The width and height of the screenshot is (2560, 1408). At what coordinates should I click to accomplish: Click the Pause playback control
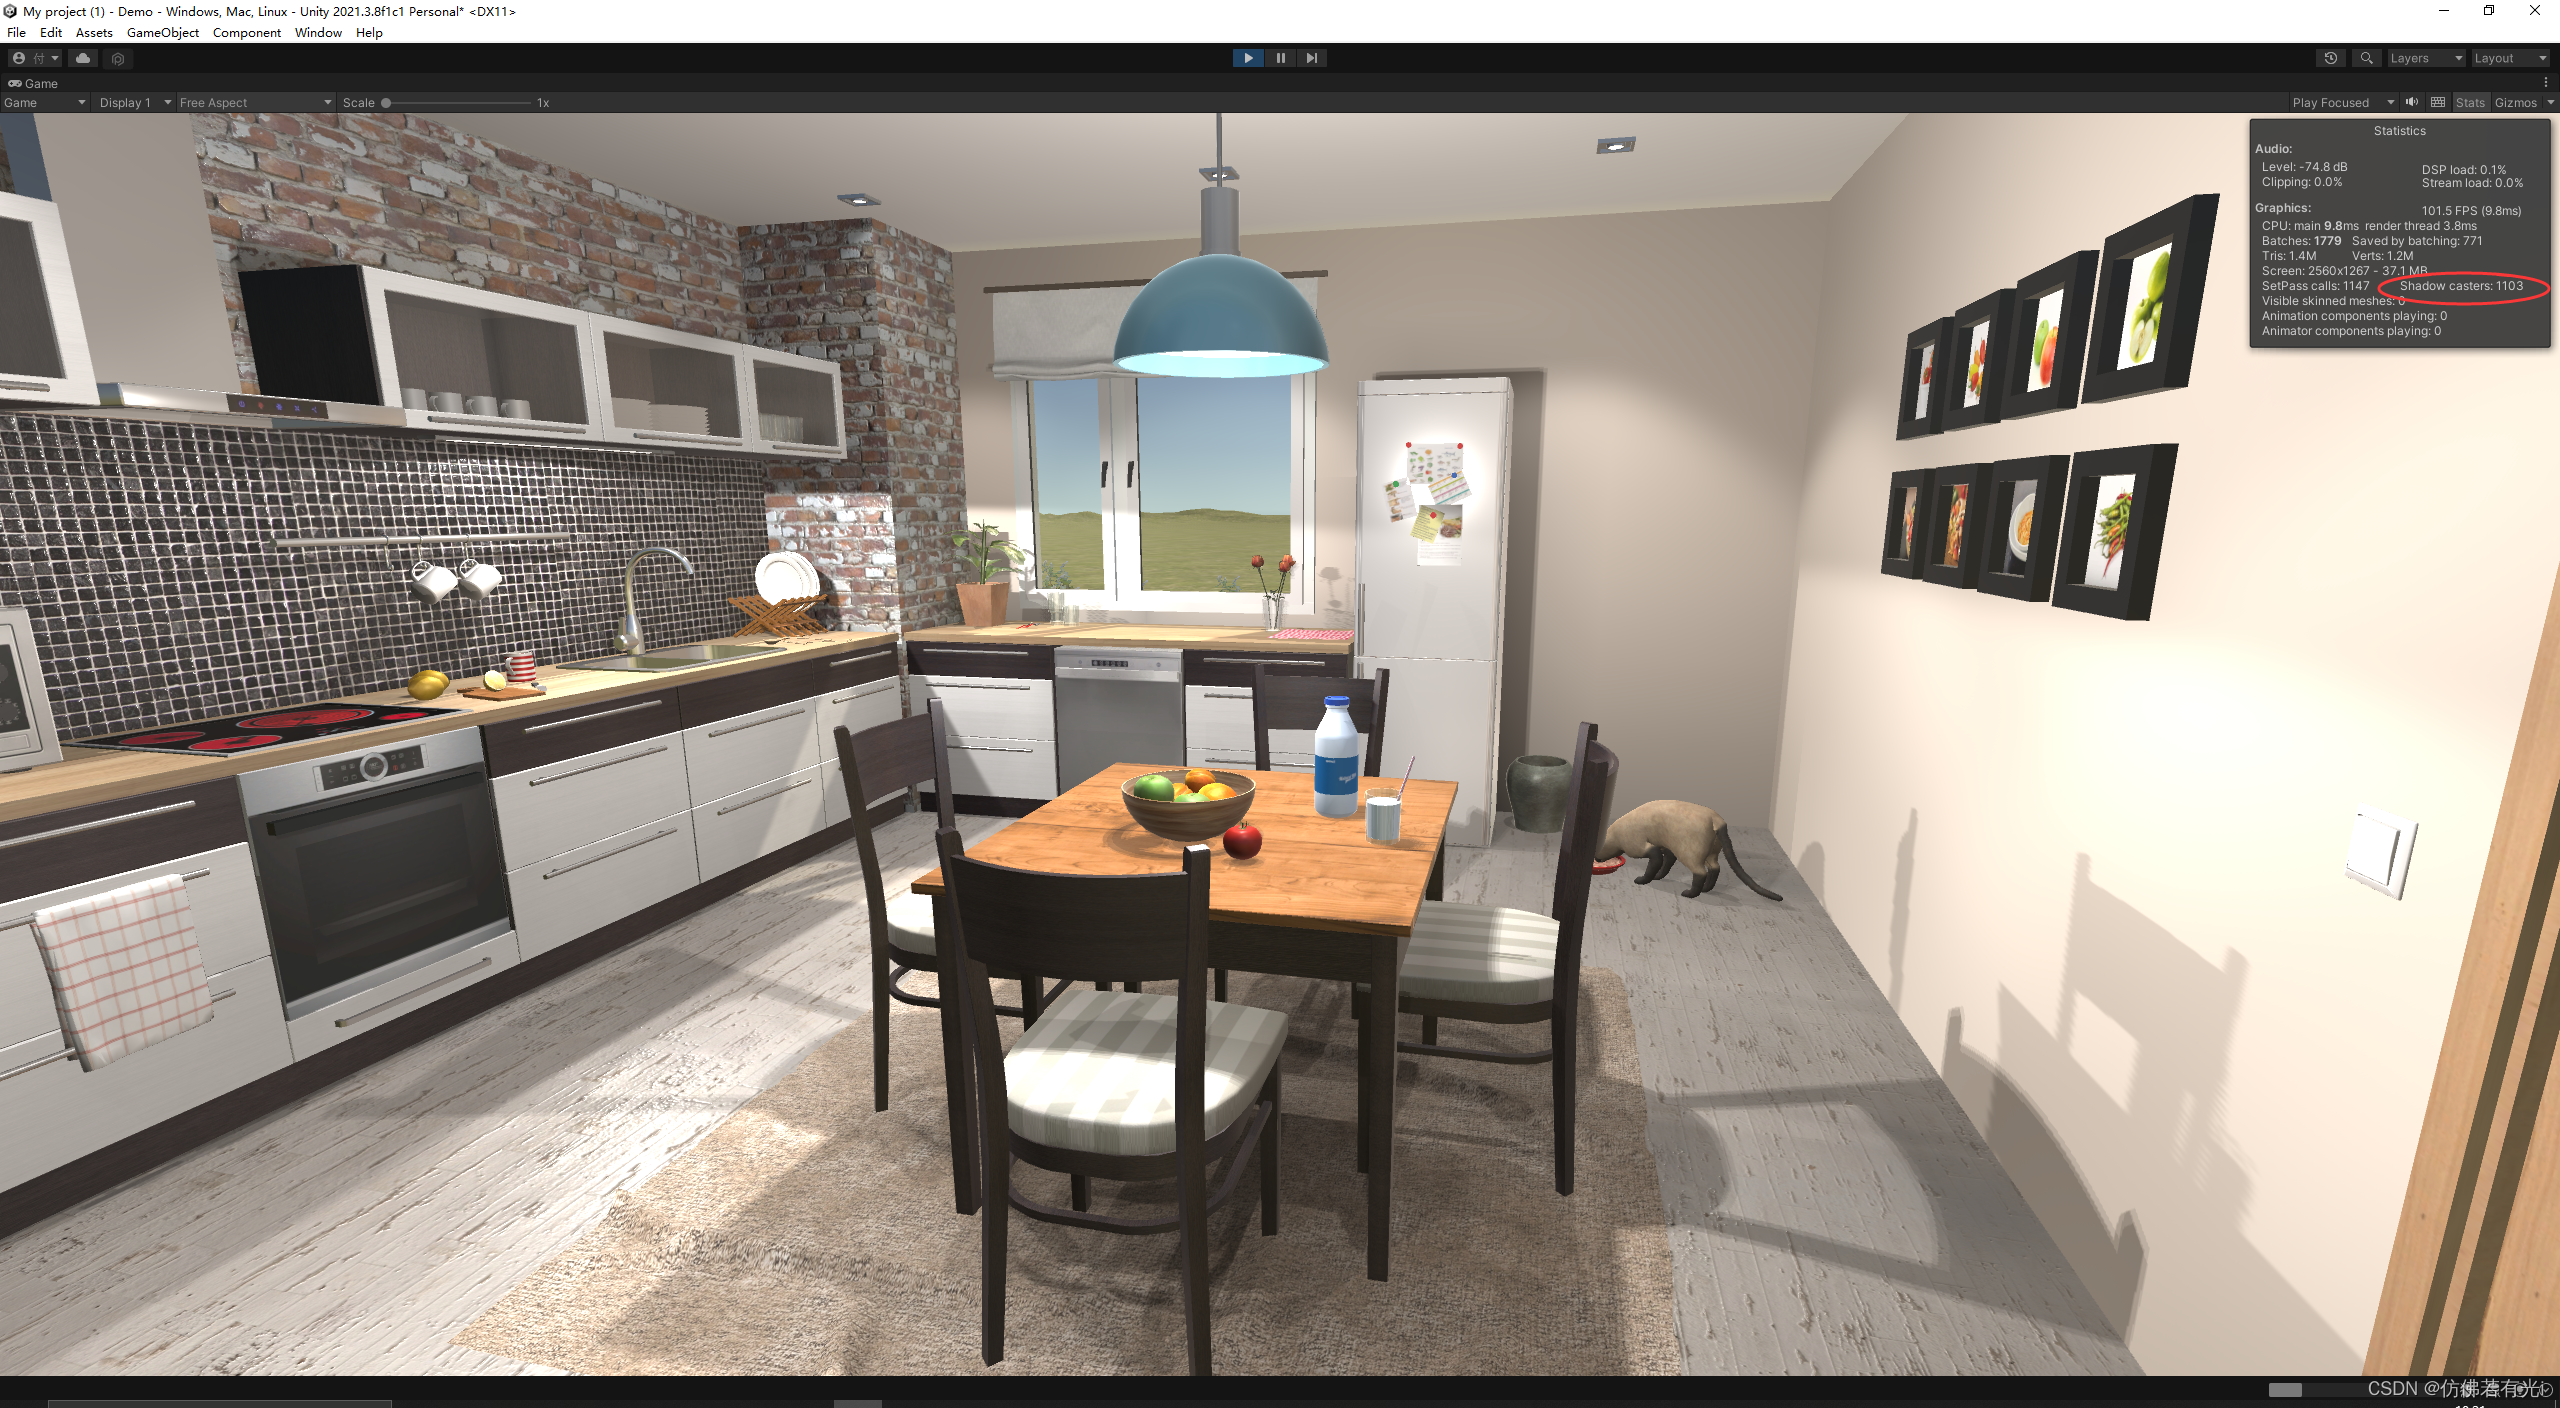1279,57
